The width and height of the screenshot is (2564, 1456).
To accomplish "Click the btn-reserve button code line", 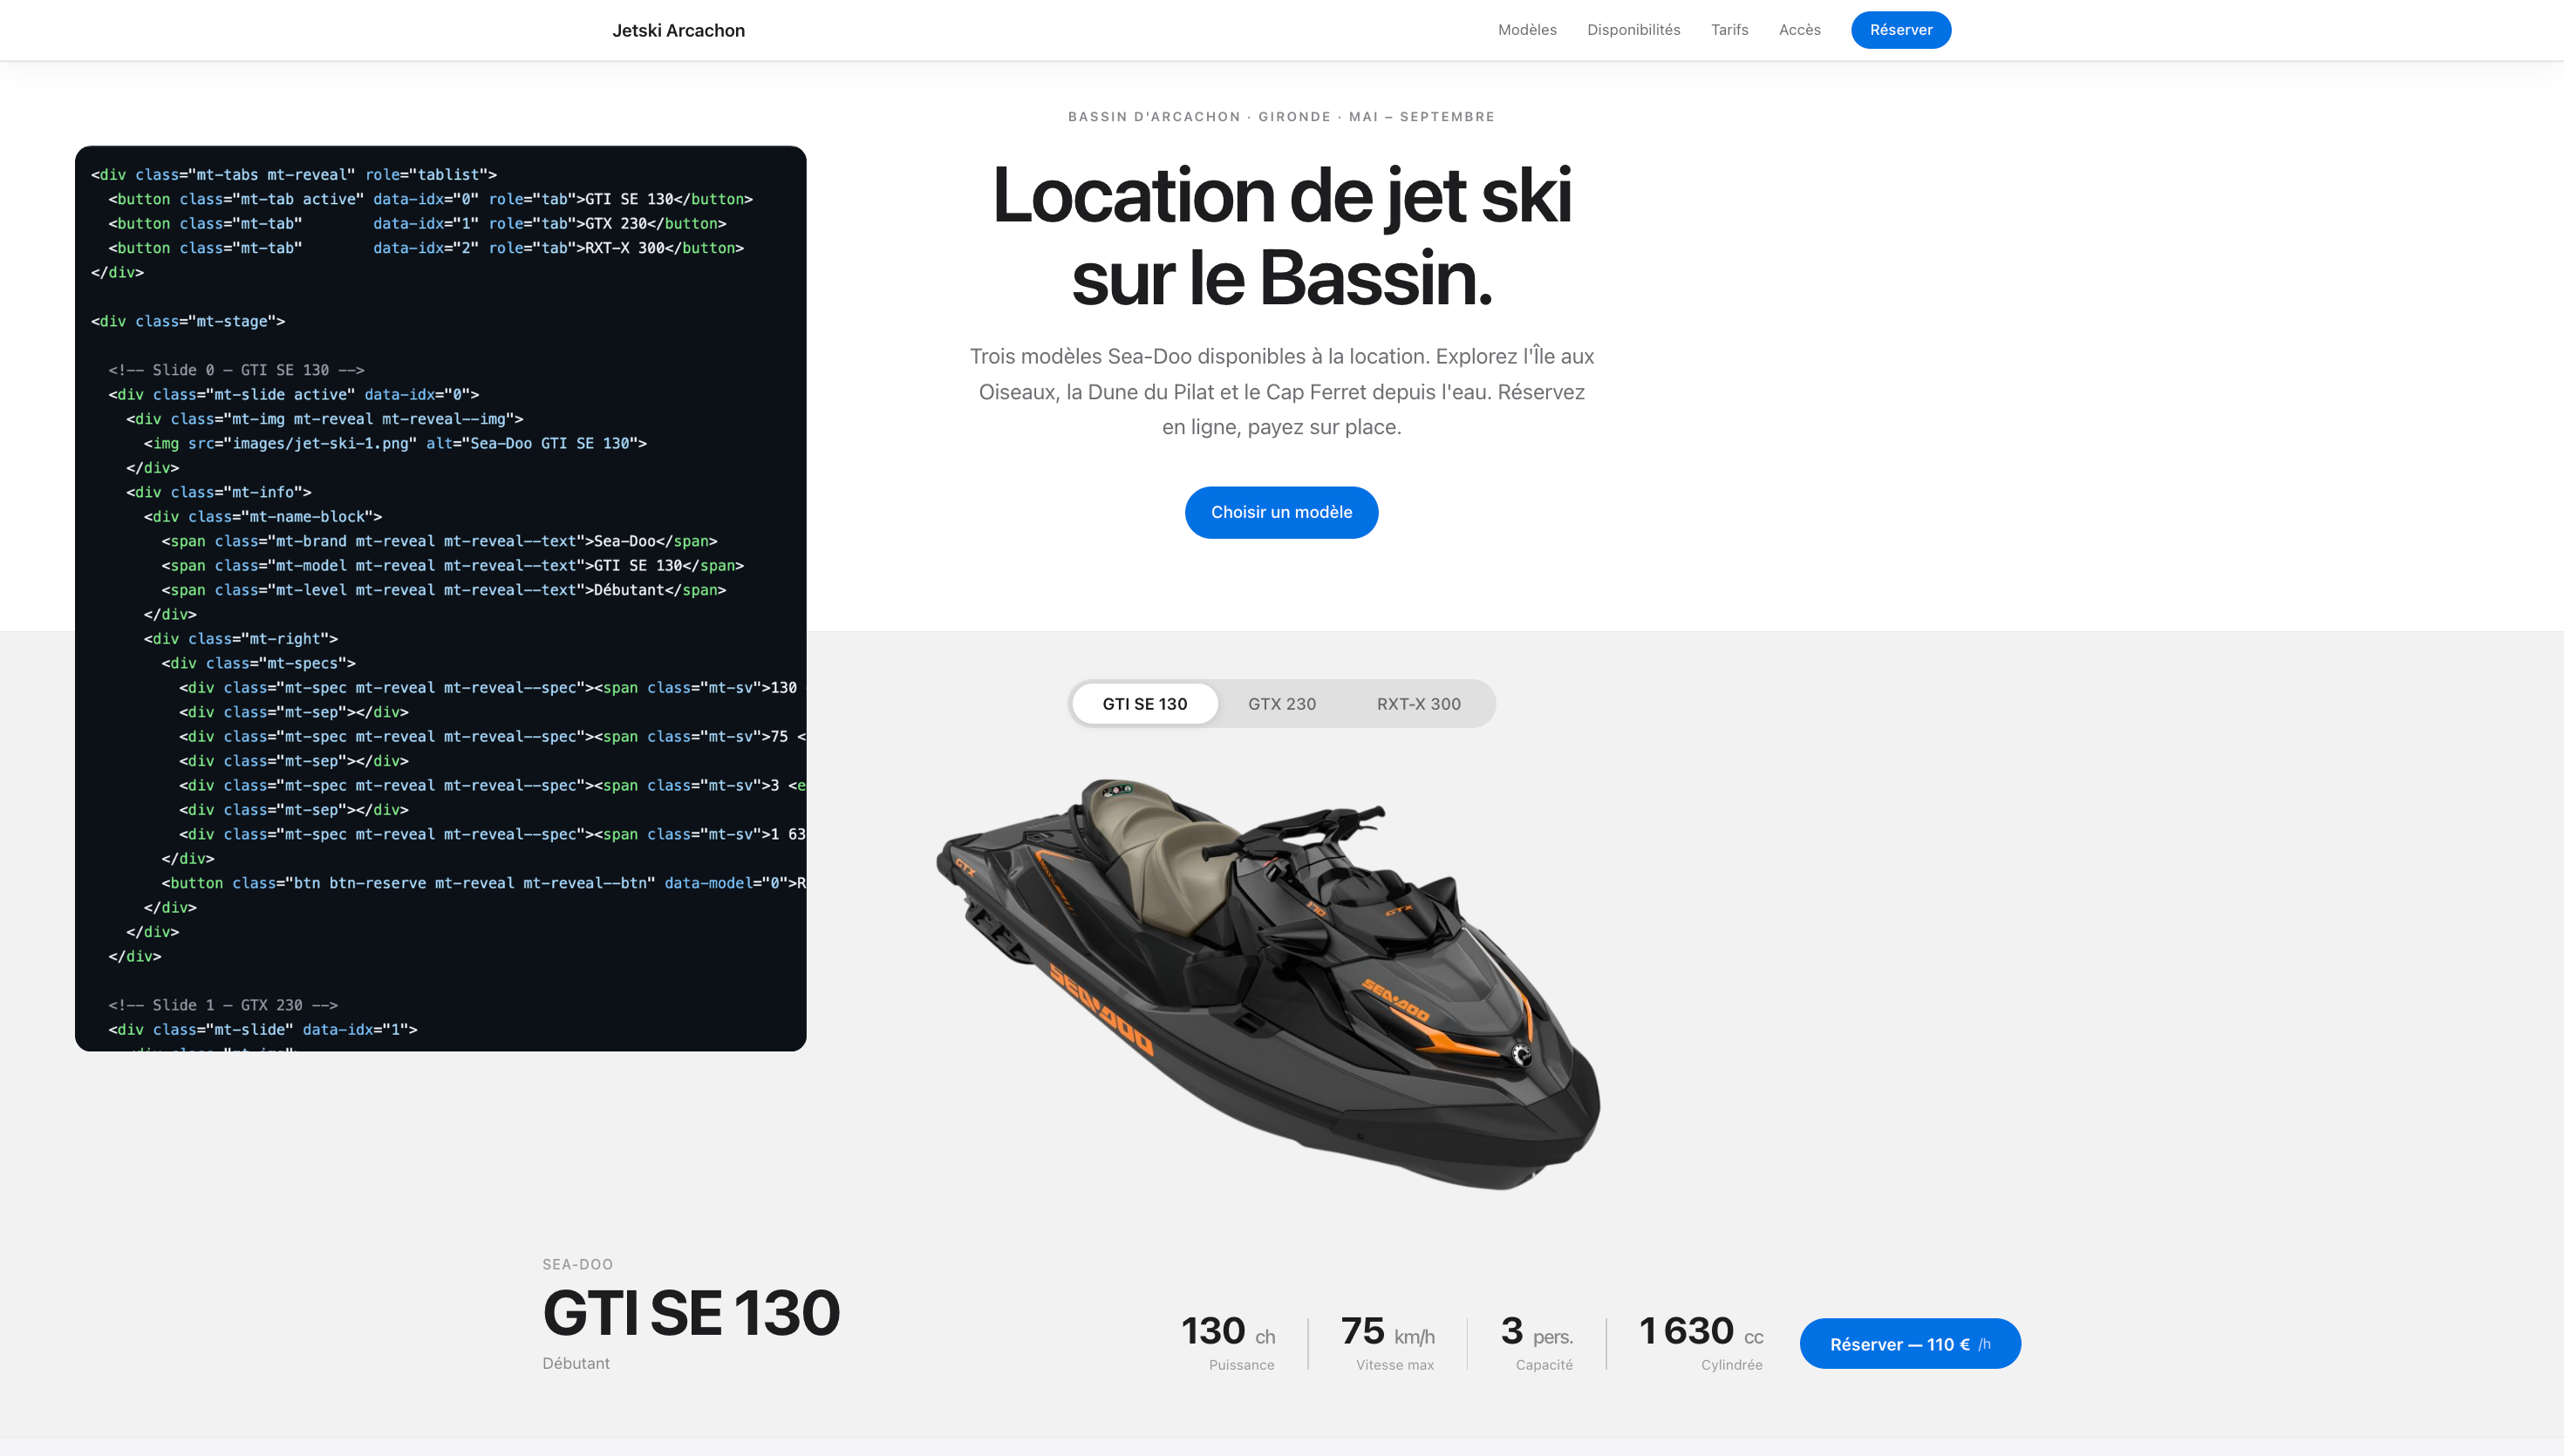I will pos(484,883).
